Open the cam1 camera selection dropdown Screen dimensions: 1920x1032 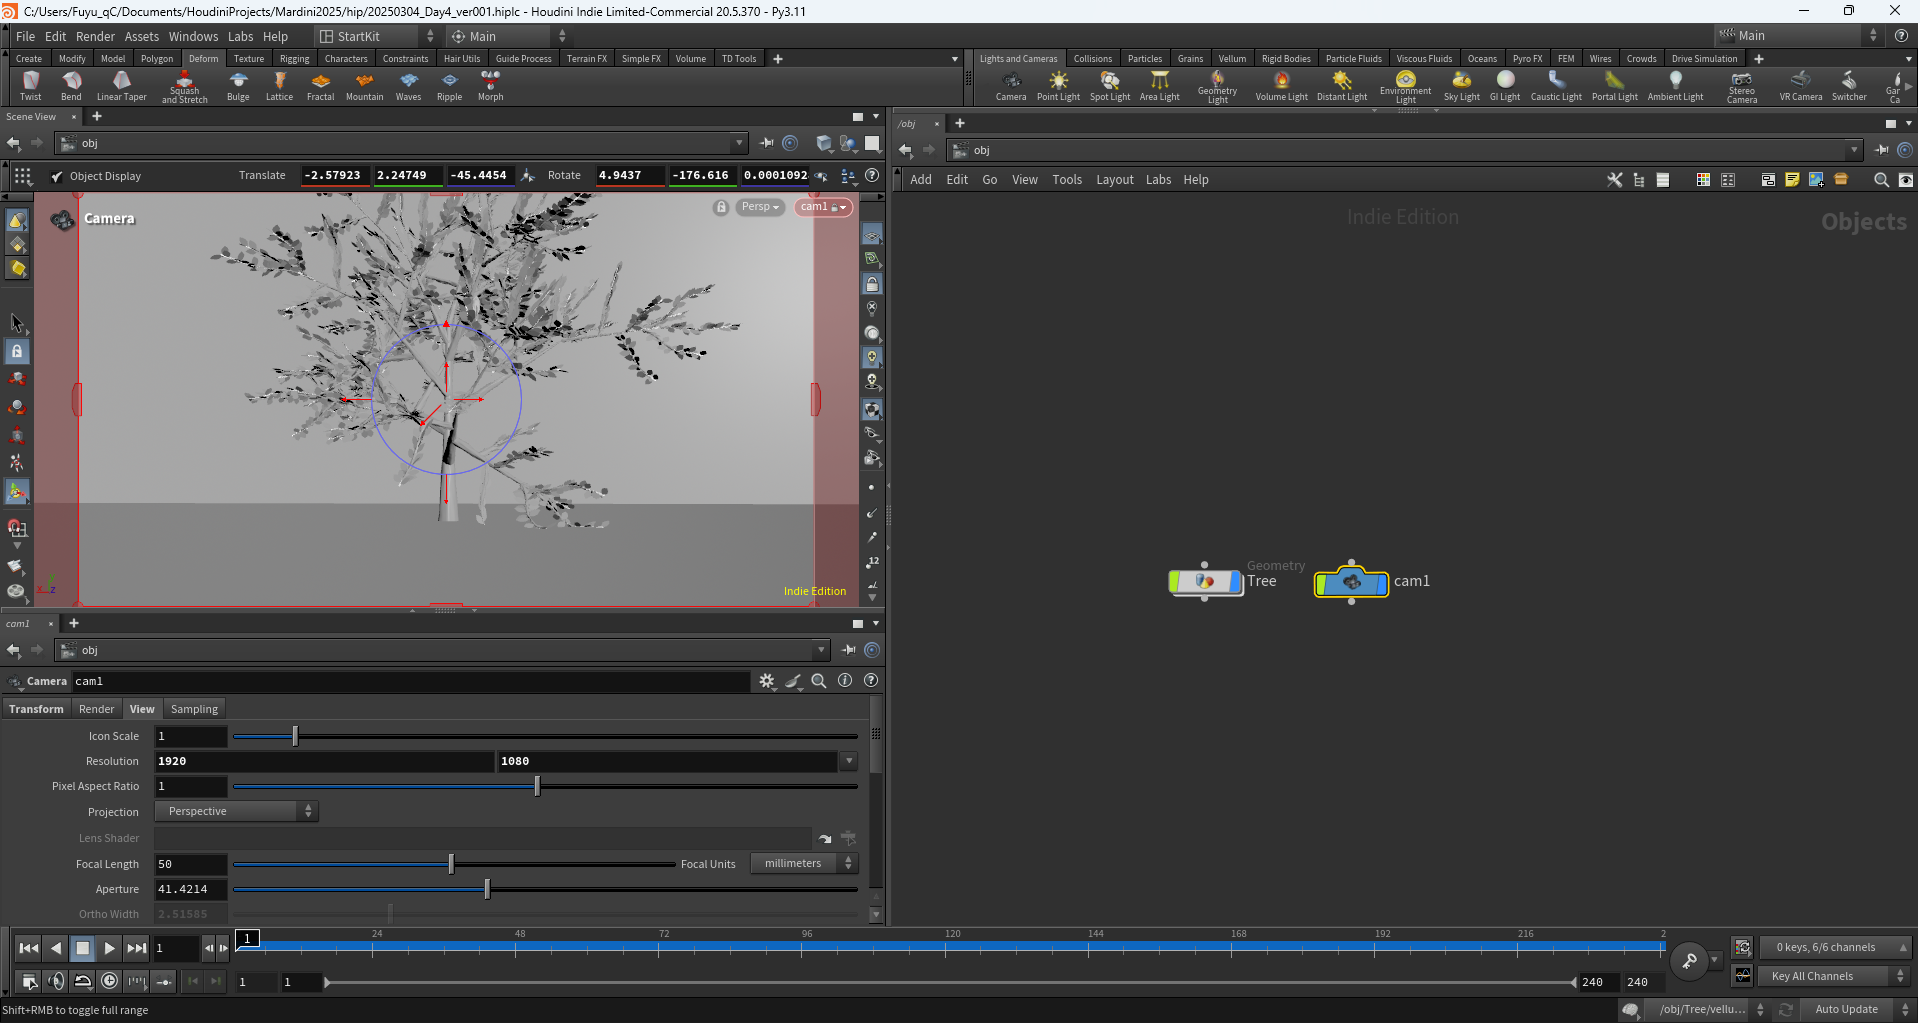coord(823,207)
